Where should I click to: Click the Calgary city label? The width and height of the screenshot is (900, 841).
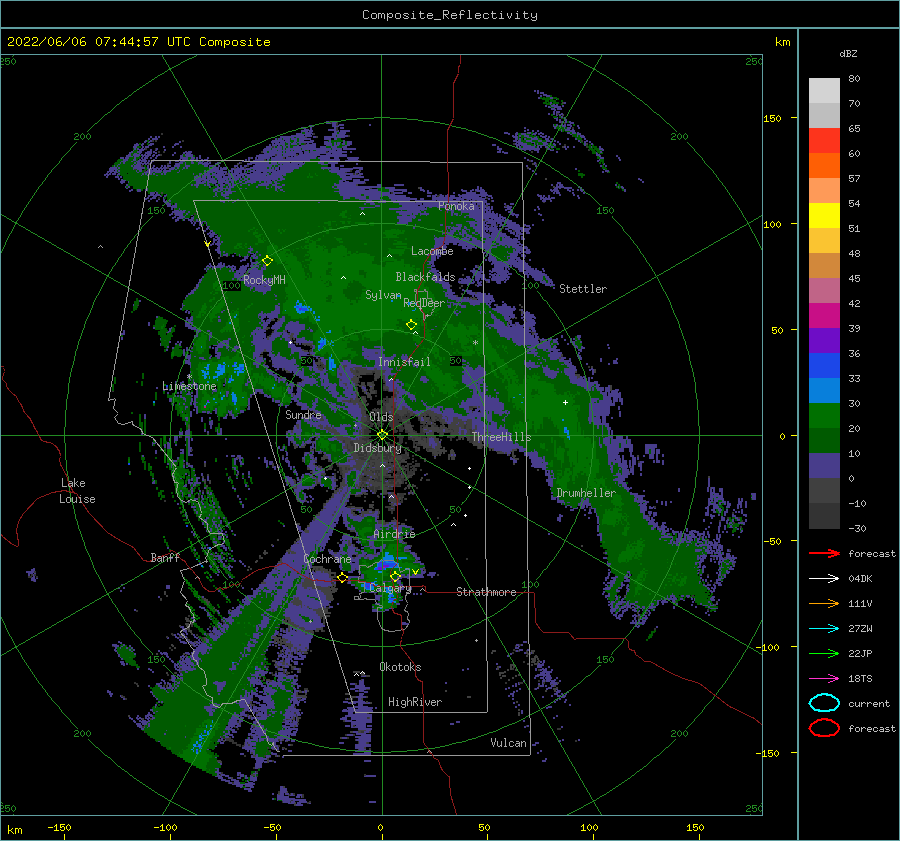(x=390, y=588)
